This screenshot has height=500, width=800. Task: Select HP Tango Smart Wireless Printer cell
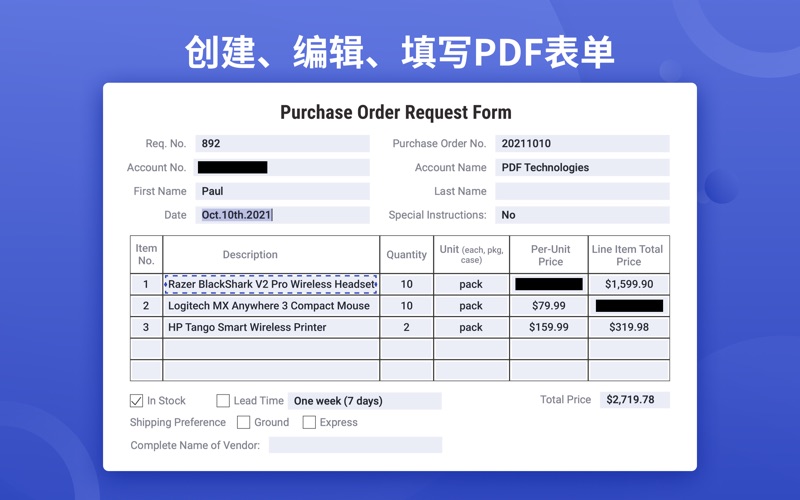tap(271, 327)
